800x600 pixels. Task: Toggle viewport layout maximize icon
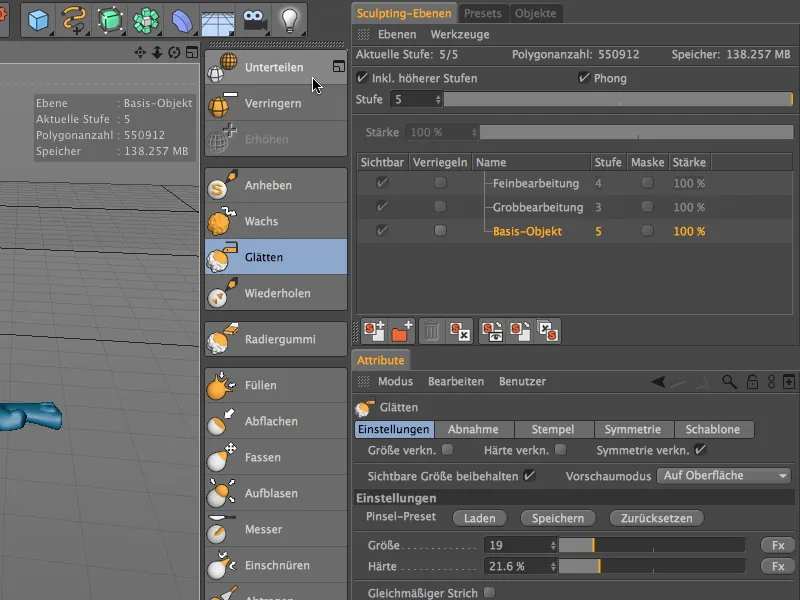coord(192,52)
